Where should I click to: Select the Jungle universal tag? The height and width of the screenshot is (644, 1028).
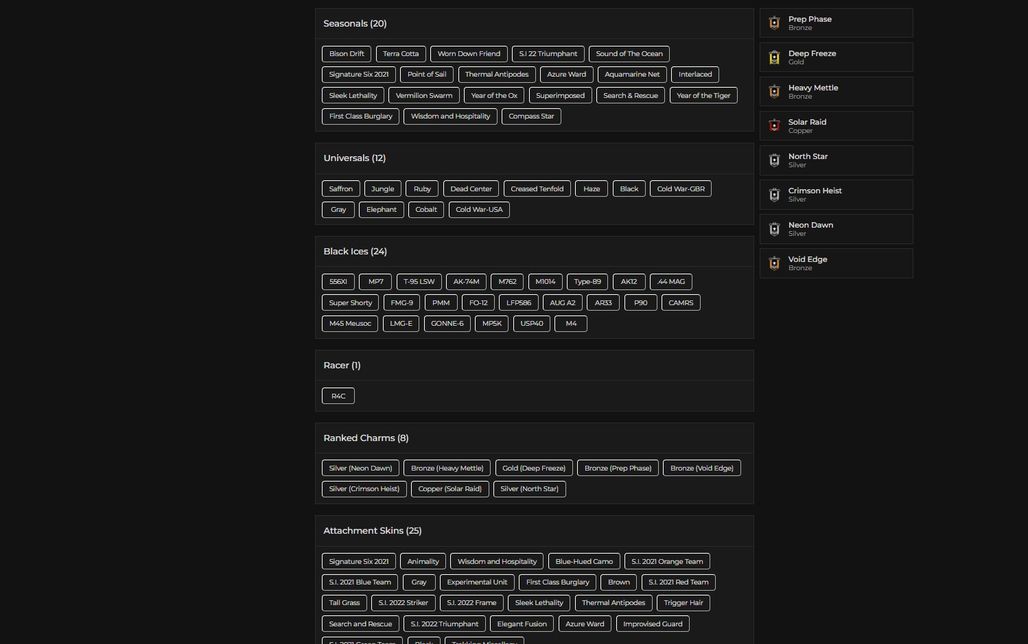coord(382,189)
